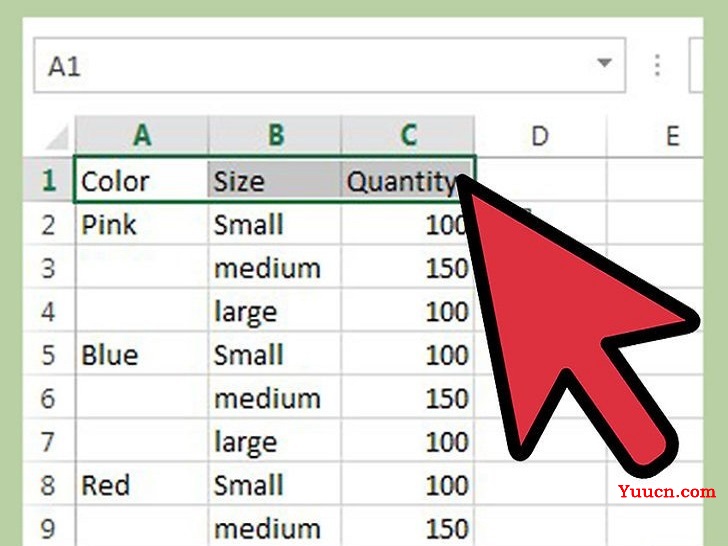Select the Pink cell
Screen dimensions: 728x546
(x=141, y=224)
